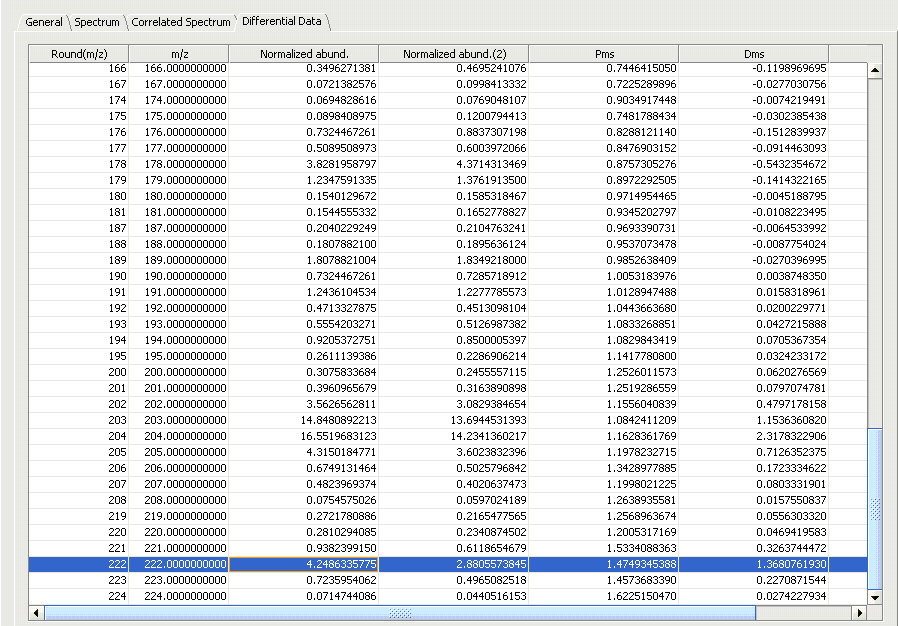Click the vertical scrollbar down arrow

(875, 597)
